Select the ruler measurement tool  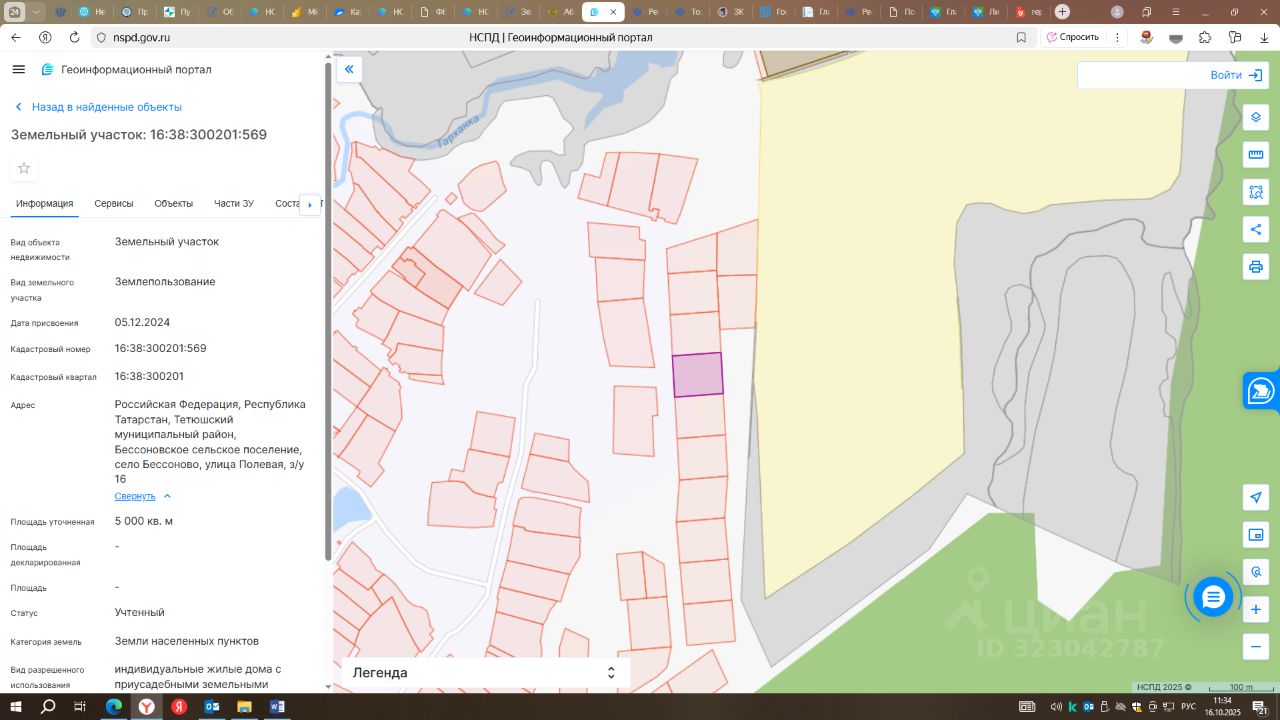click(x=1256, y=155)
